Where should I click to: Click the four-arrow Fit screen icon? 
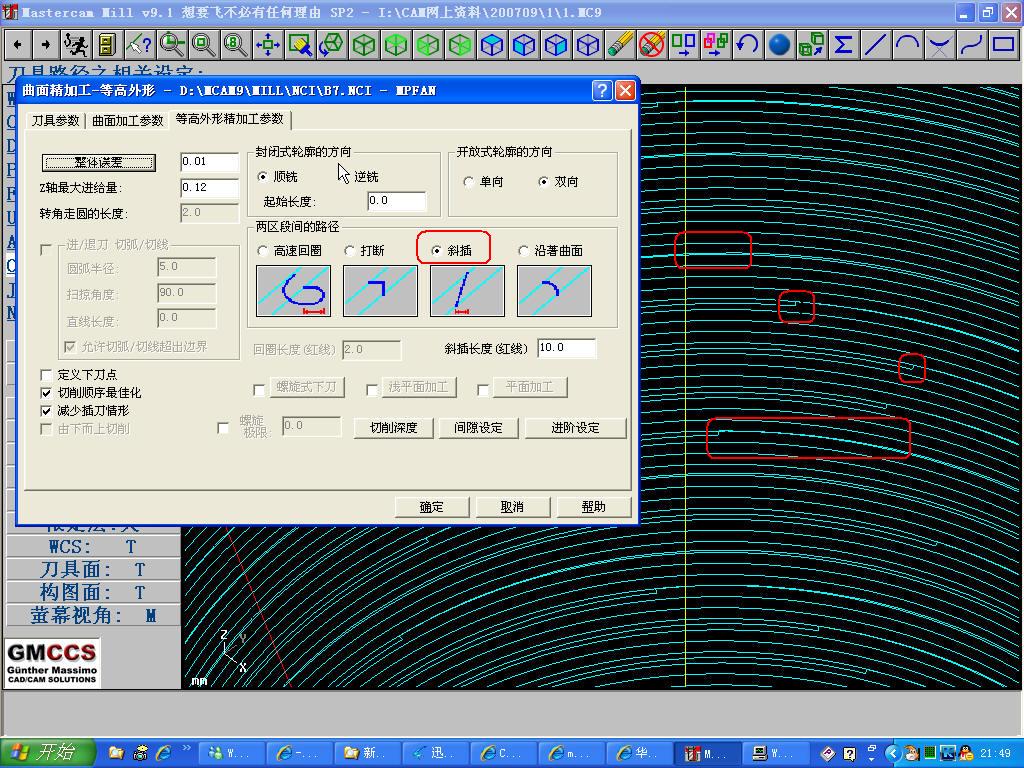click(x=268, y=44)
